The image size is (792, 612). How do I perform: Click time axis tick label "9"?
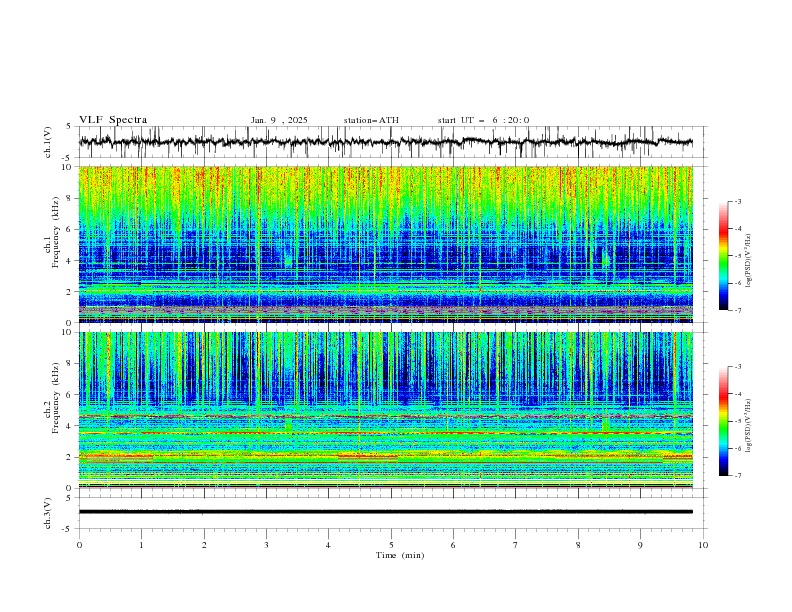640,545
